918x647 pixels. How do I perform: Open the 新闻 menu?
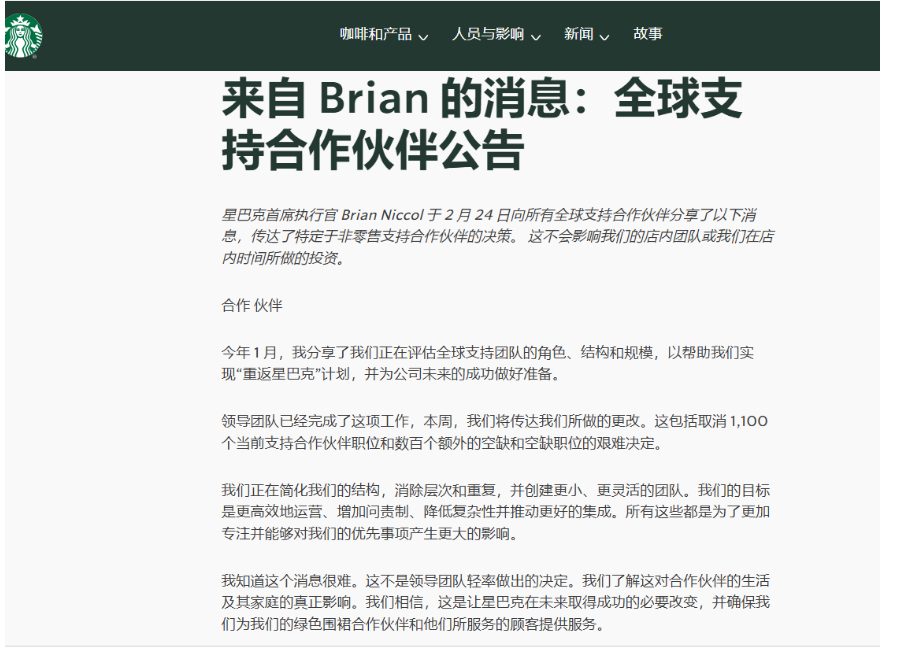(x=578, y=35)
